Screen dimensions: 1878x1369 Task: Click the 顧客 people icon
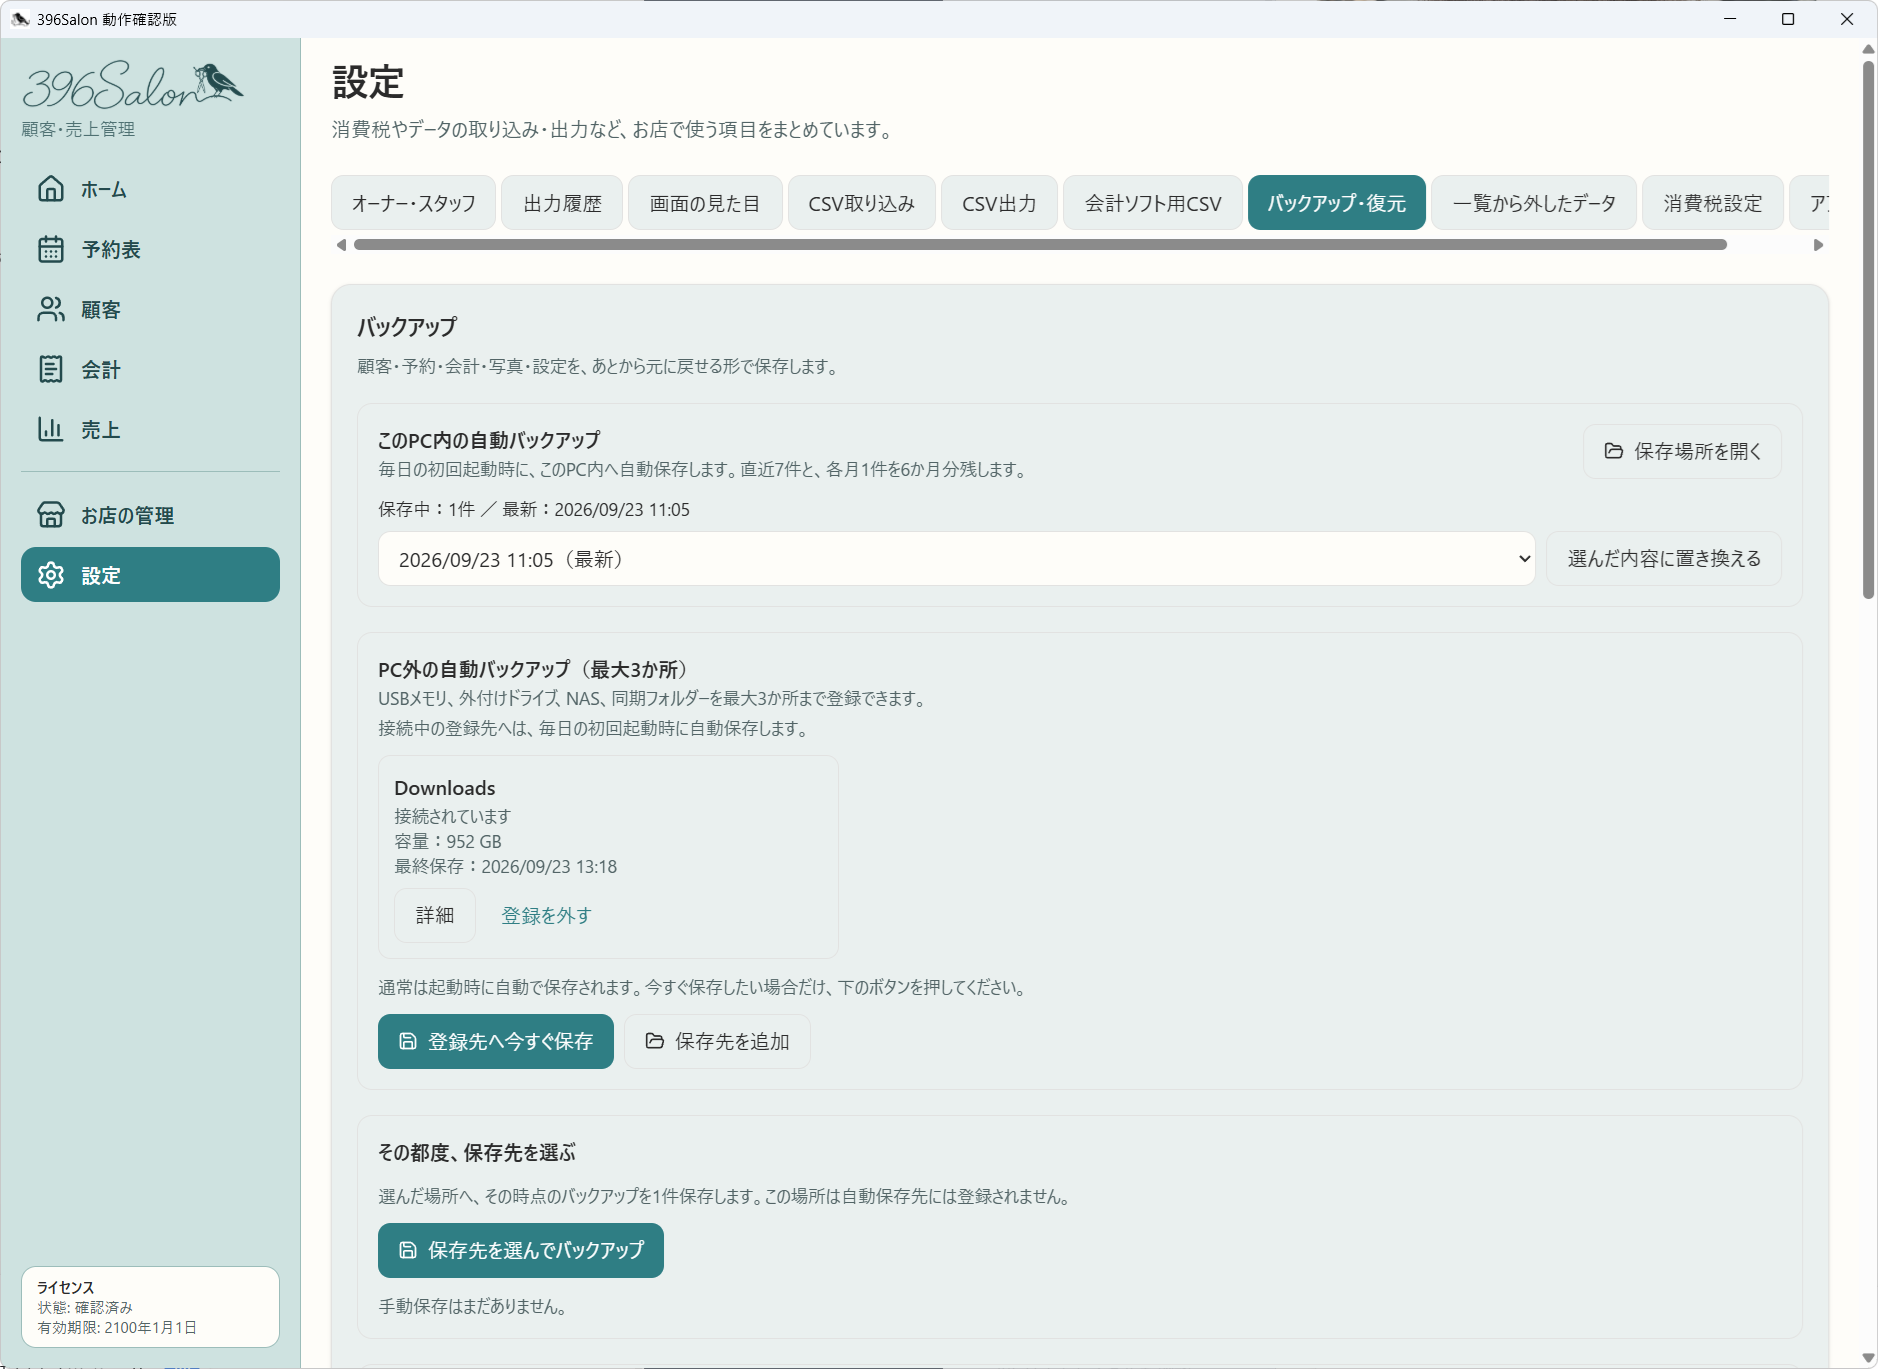[x=51, y=309]
